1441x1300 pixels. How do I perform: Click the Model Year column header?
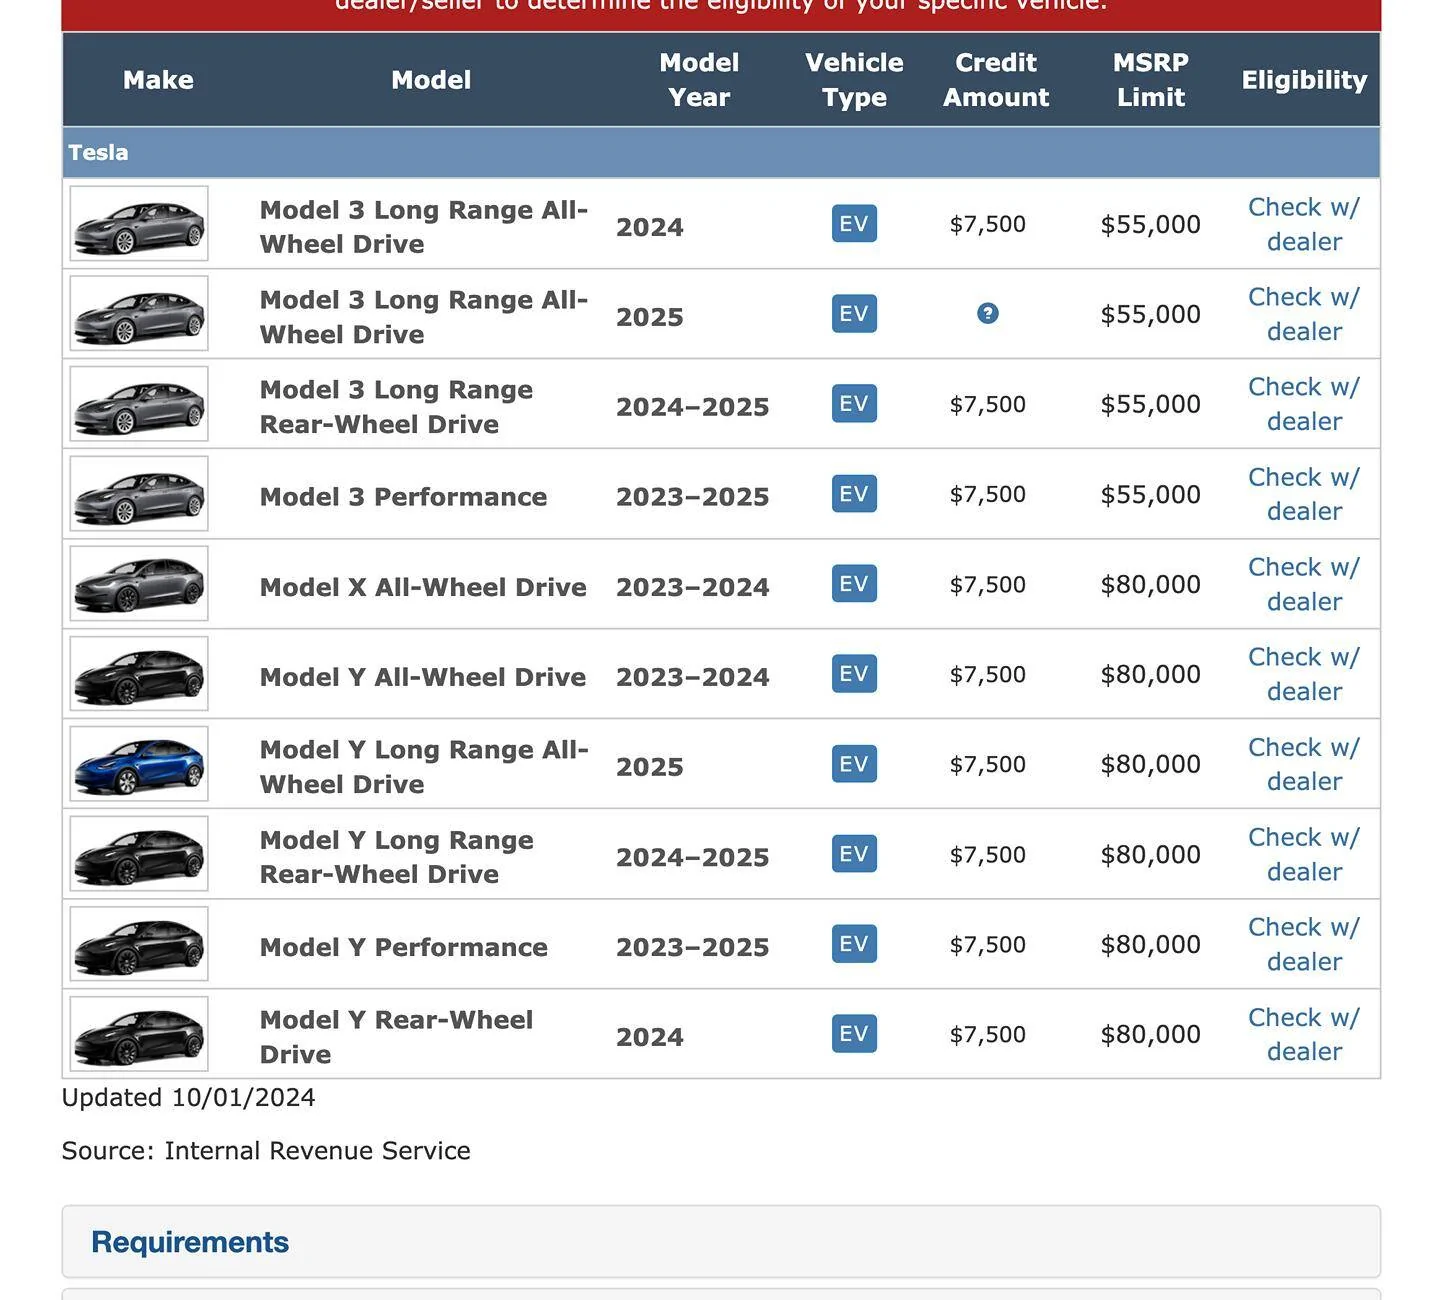pos(699,80)
